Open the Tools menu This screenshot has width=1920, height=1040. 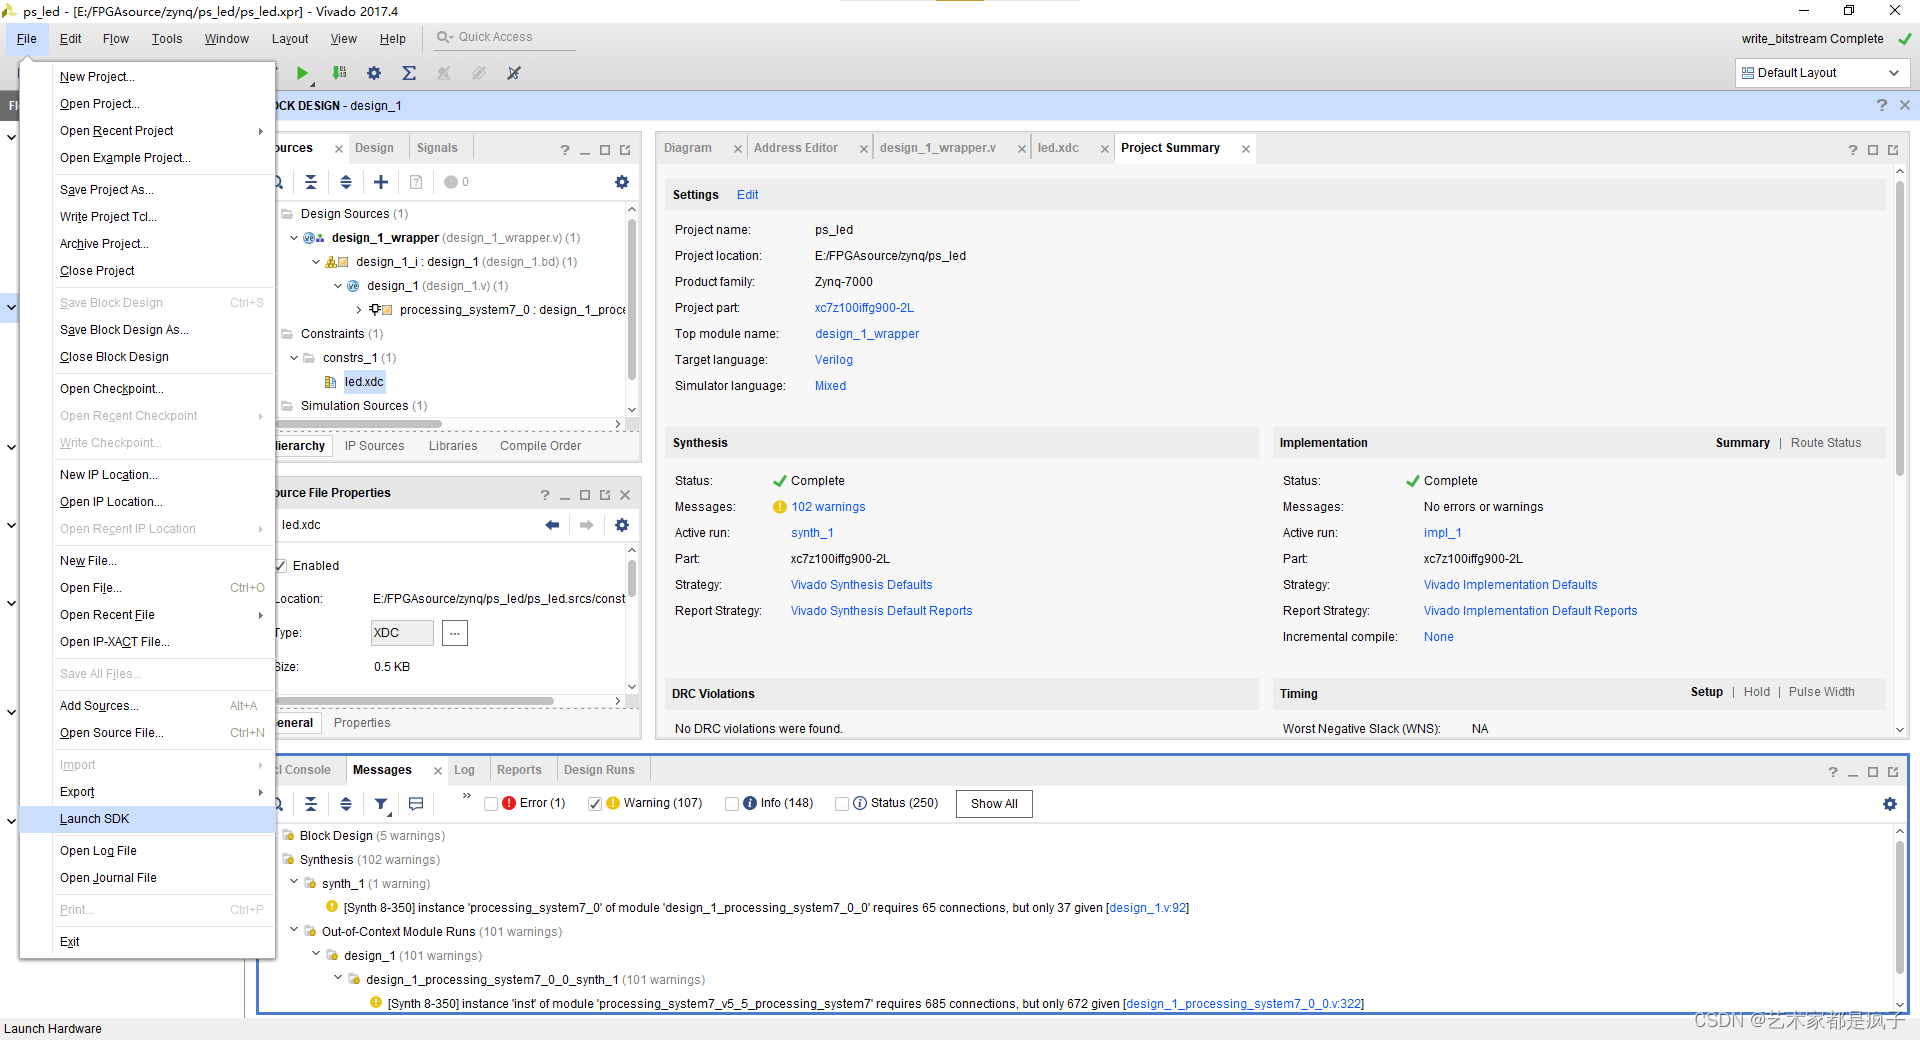tap(167, 39)
